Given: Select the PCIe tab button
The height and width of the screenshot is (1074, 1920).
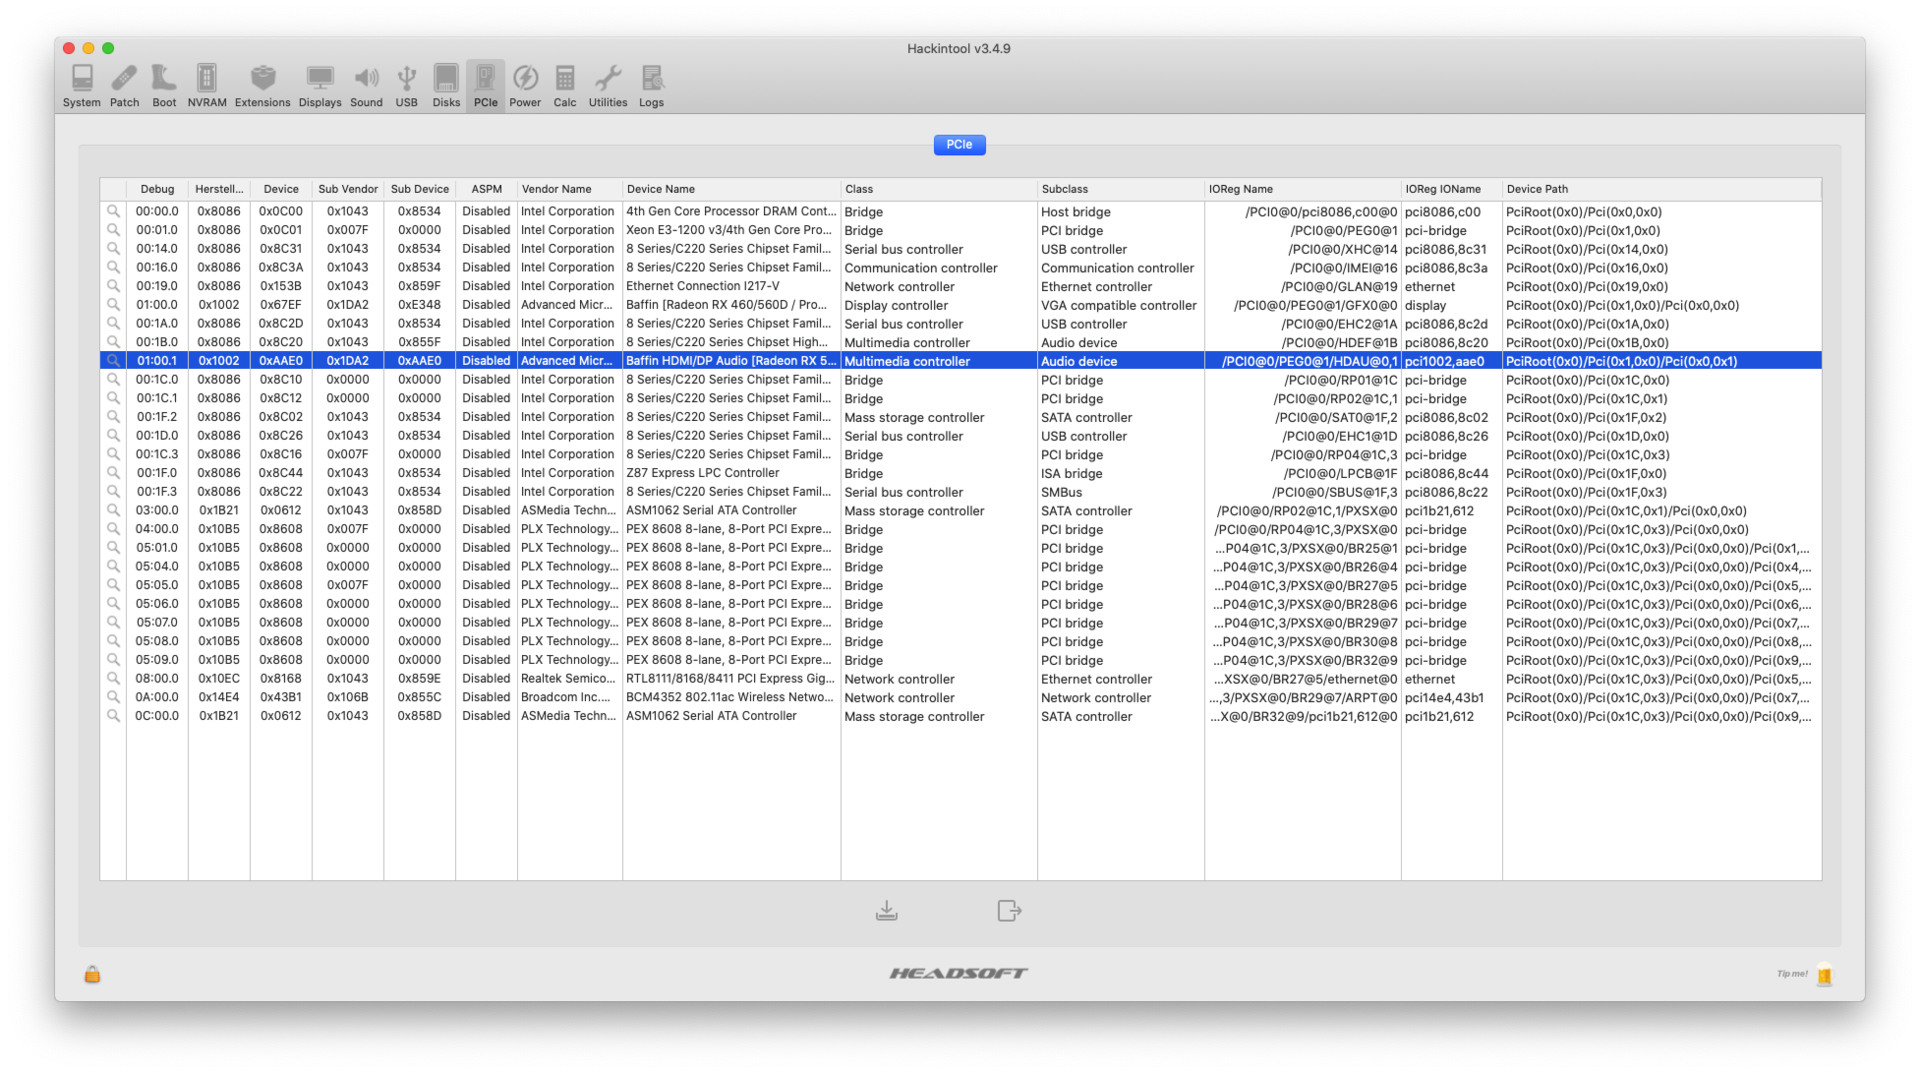Looking at the screenshot, I should tap(959, 145).
